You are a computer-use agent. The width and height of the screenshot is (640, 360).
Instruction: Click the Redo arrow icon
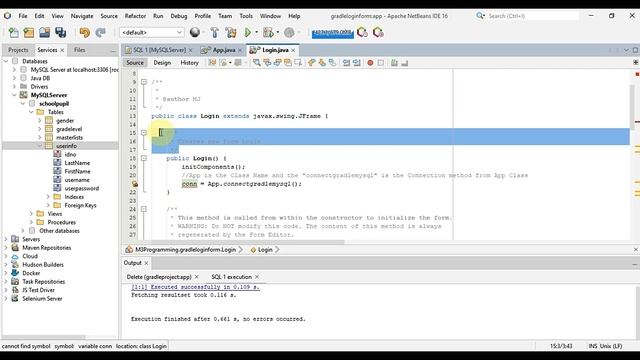click(100, 32)
